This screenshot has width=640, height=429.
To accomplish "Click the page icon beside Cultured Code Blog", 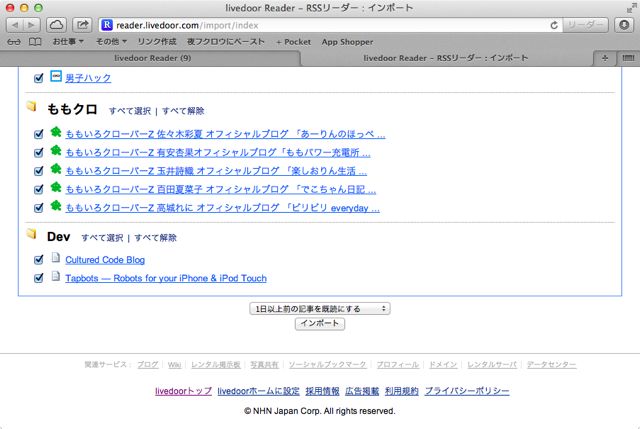I will point(56,258).
